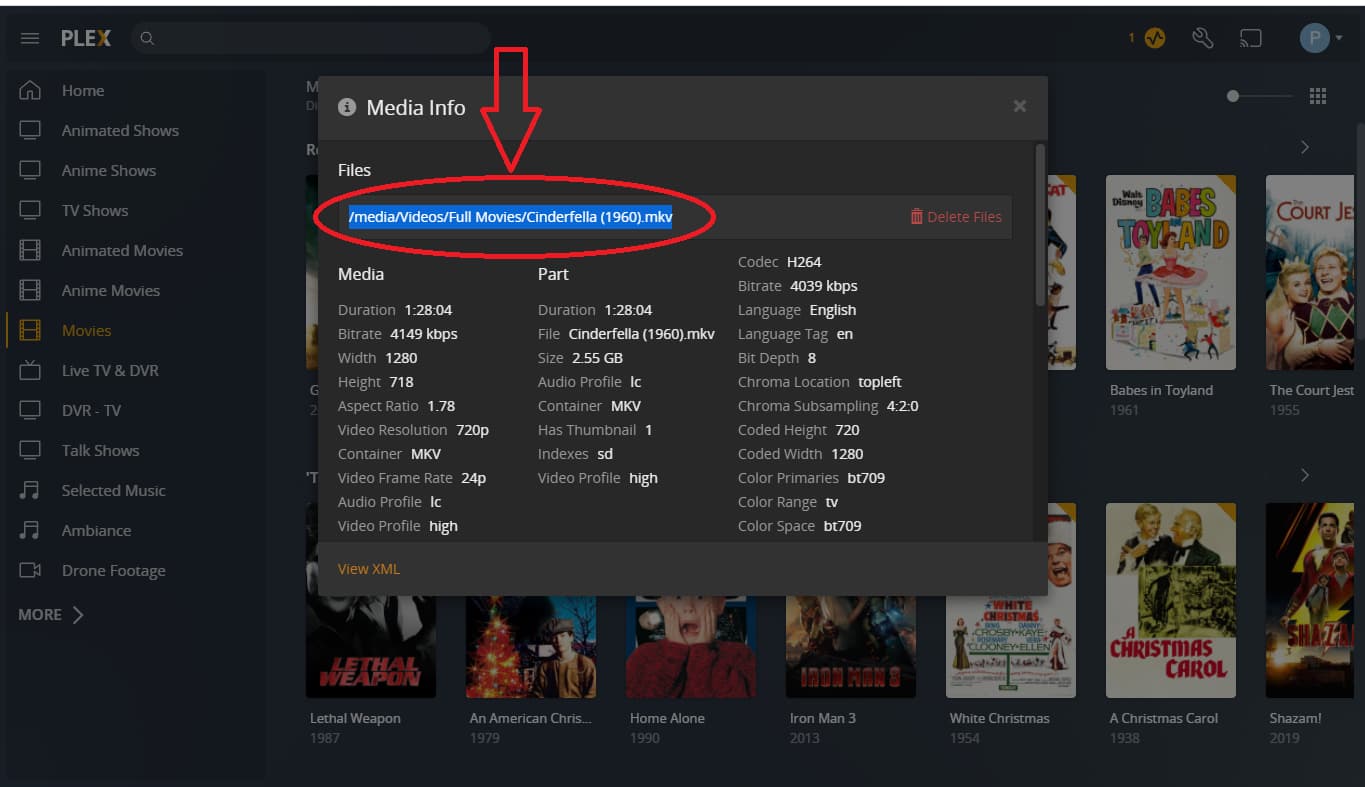Image resolution: width=1365 pixels, height=787 pixels.
Task: Click the search magnifier icon
Action: tap(147, 39)
